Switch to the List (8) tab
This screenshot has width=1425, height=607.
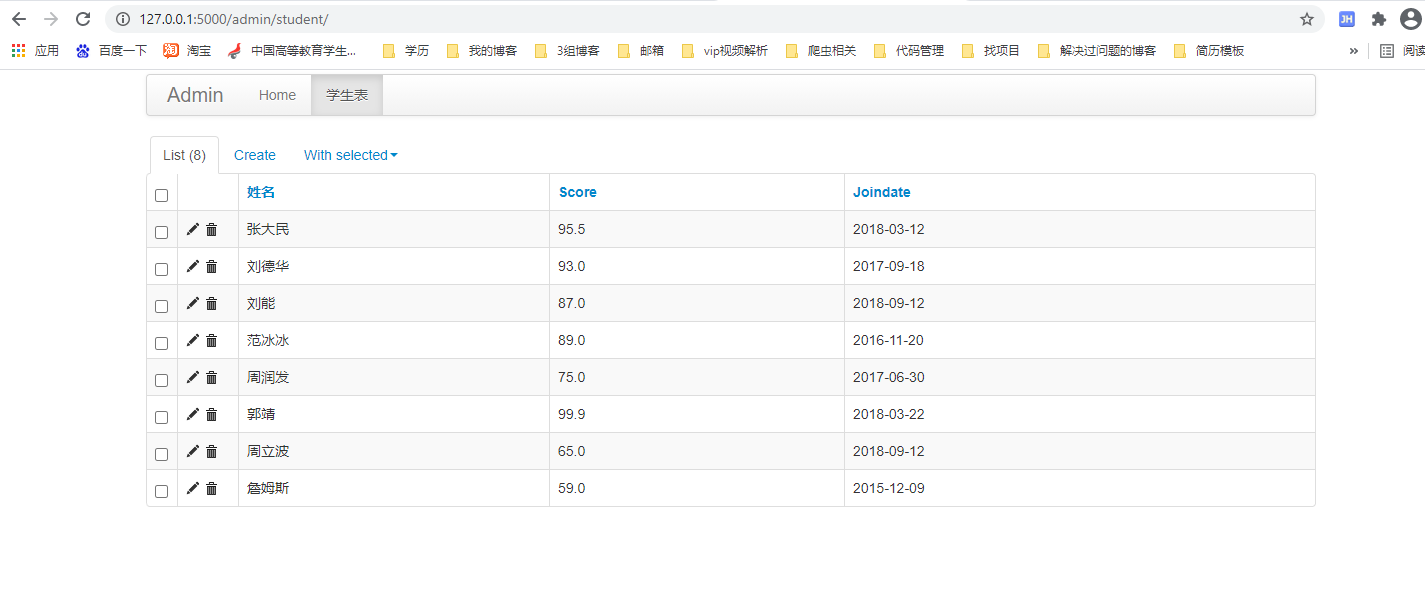click(x=184, y=155)
